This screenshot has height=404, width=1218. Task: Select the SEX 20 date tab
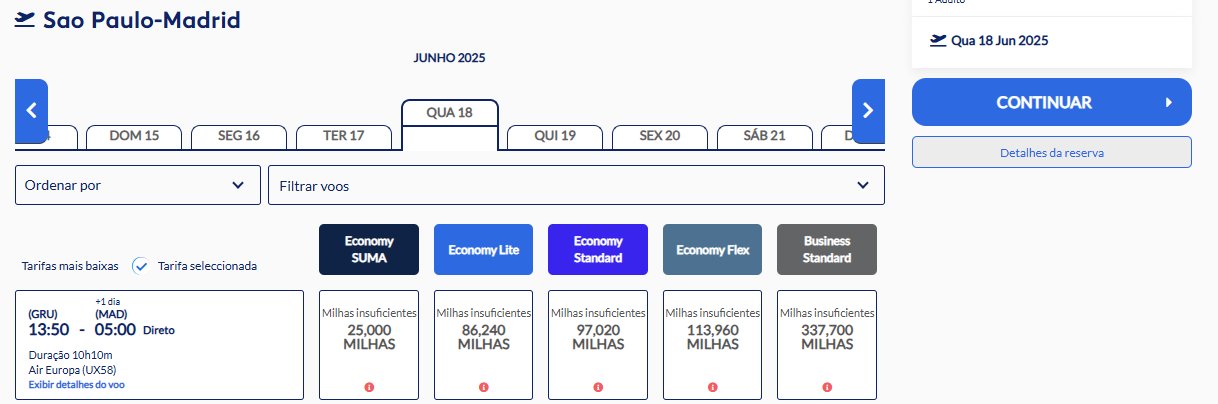(660, 137)
